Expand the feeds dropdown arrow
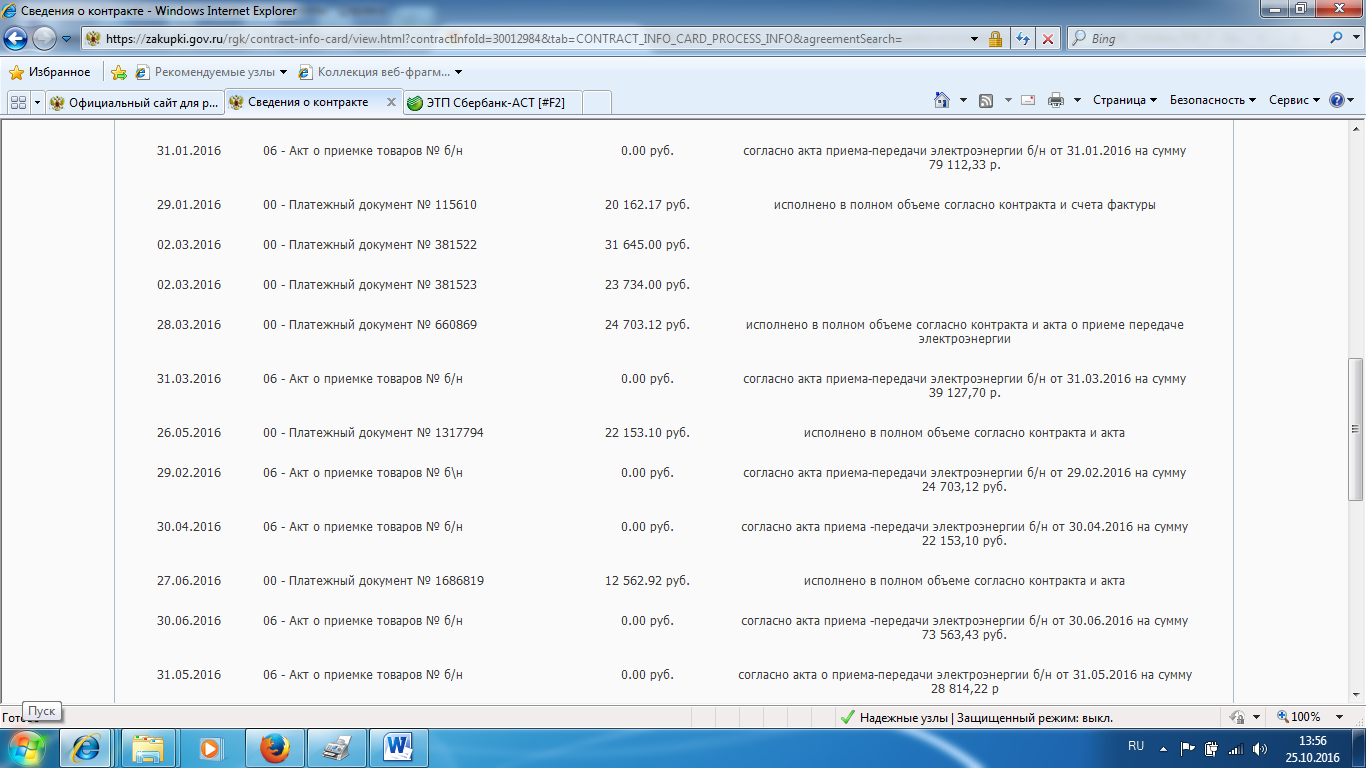1366x768 pixels. click(x=1007, y=100)
